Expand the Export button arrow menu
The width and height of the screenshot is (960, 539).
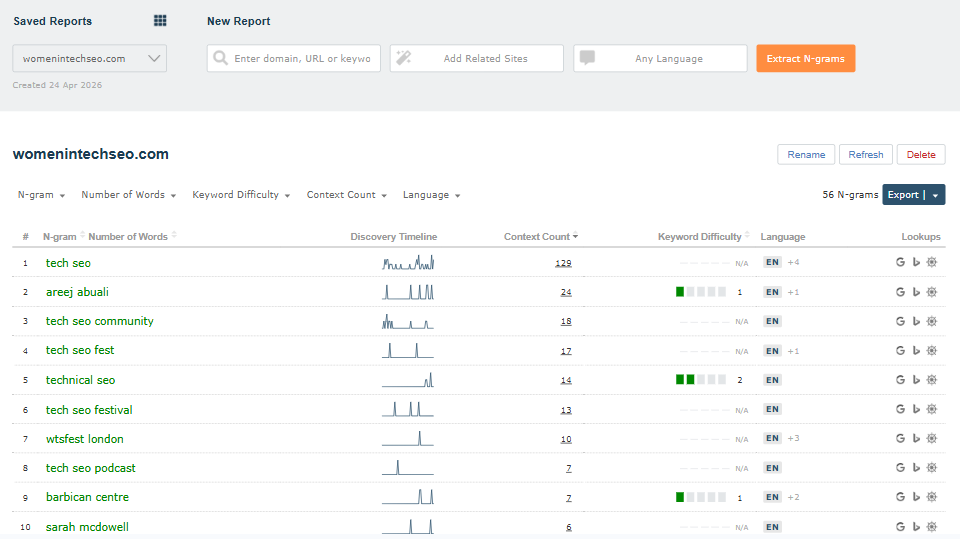[x=936, y=195]
